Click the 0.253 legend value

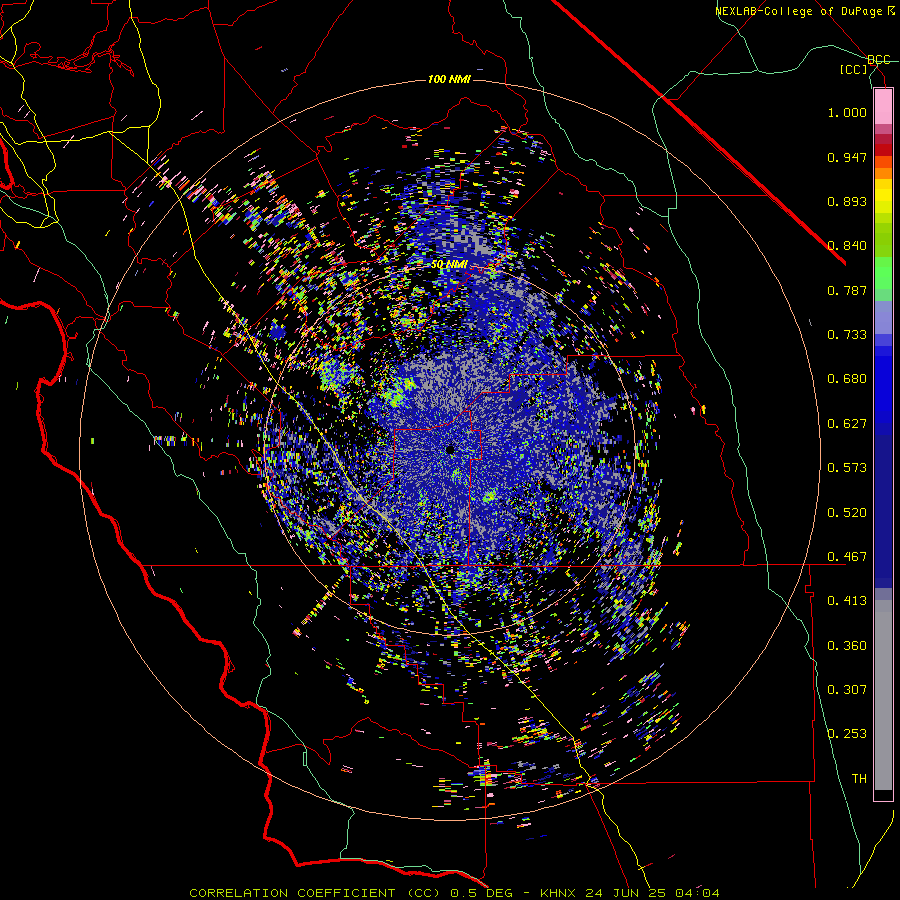(847, 734)
